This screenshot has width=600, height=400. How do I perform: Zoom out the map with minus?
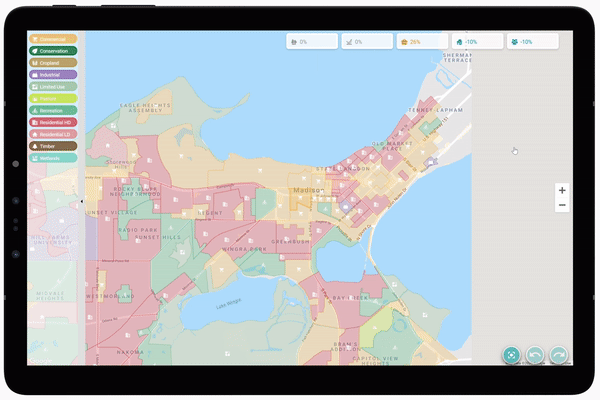click(562, 205)
